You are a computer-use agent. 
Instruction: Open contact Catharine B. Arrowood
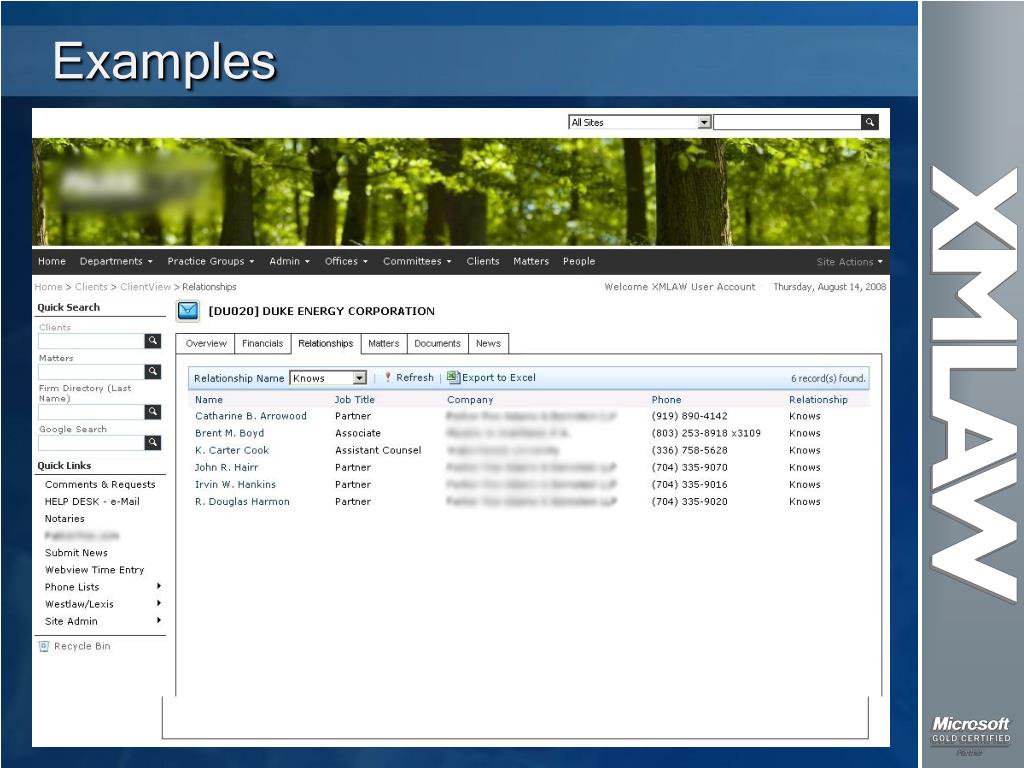pyautogui.click(x=251, y=416)
